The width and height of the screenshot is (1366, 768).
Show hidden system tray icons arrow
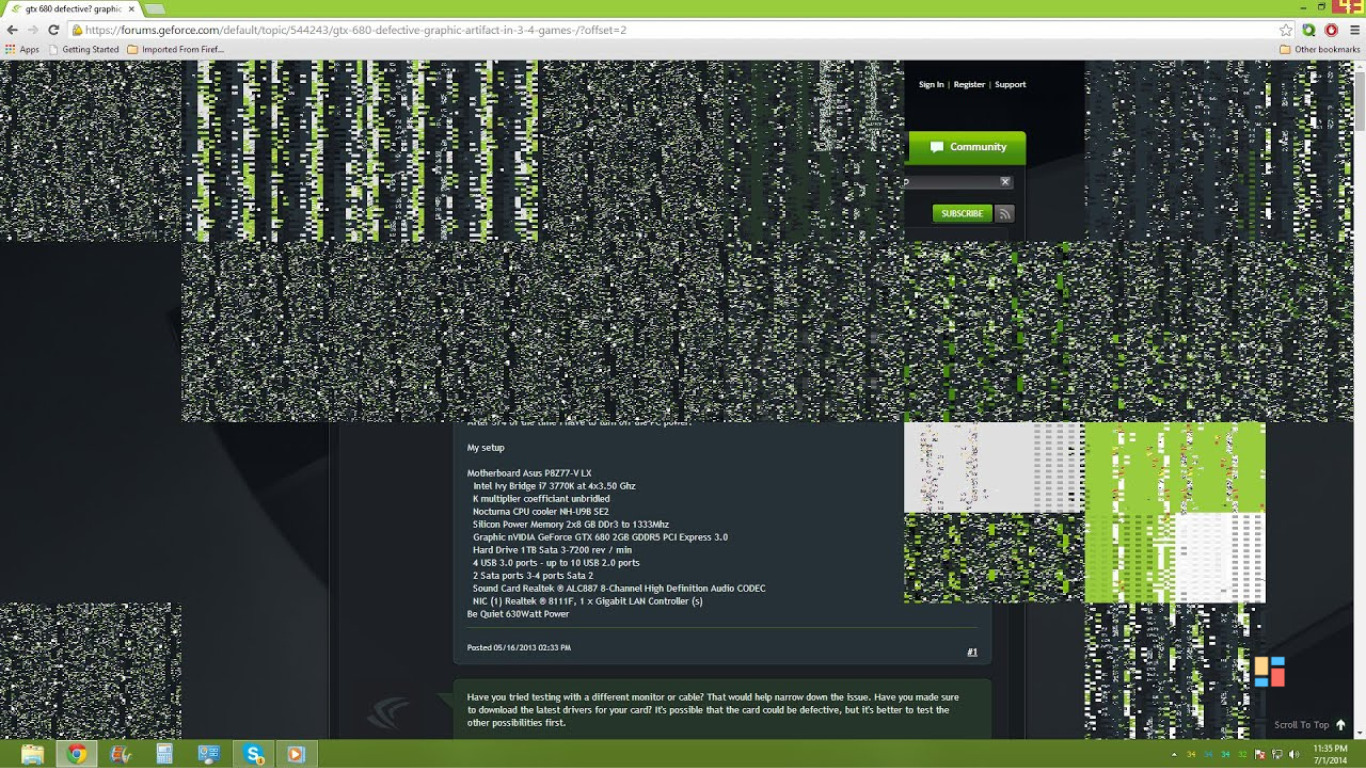click(x=1174, y=754)
